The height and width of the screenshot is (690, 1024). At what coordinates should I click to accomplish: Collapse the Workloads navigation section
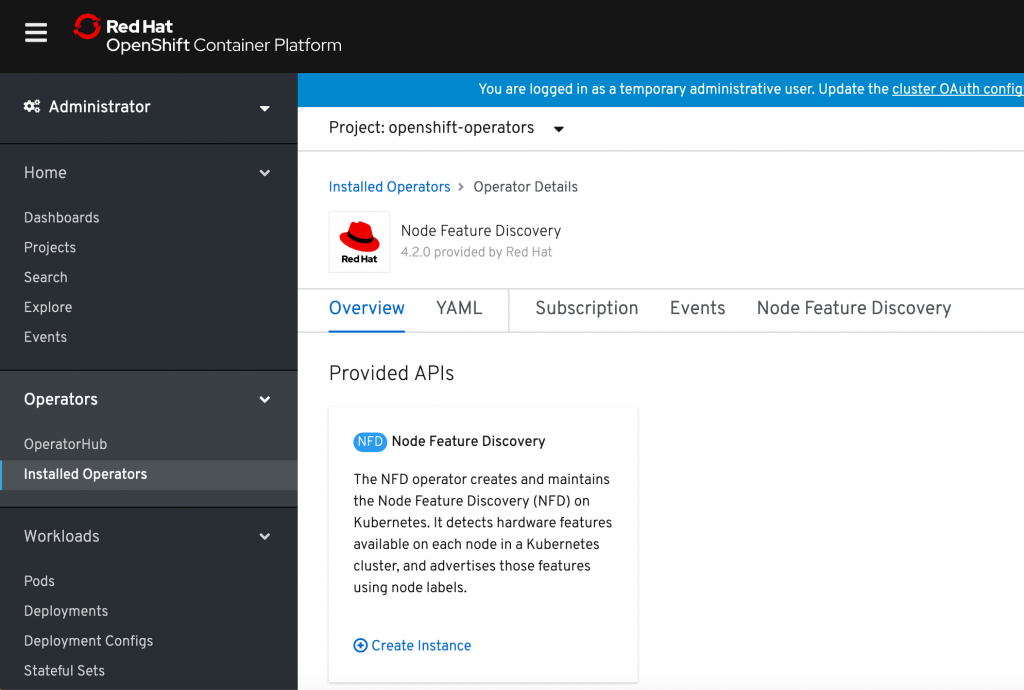point(265,537)
